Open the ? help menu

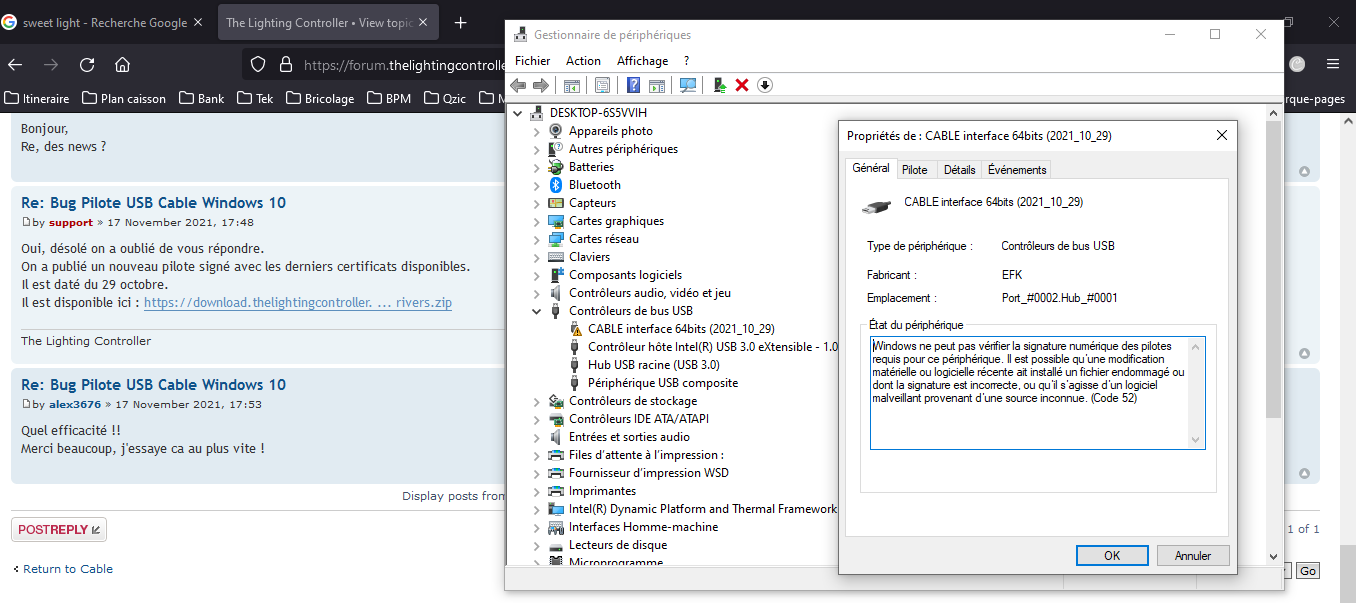tap(687, 61)
